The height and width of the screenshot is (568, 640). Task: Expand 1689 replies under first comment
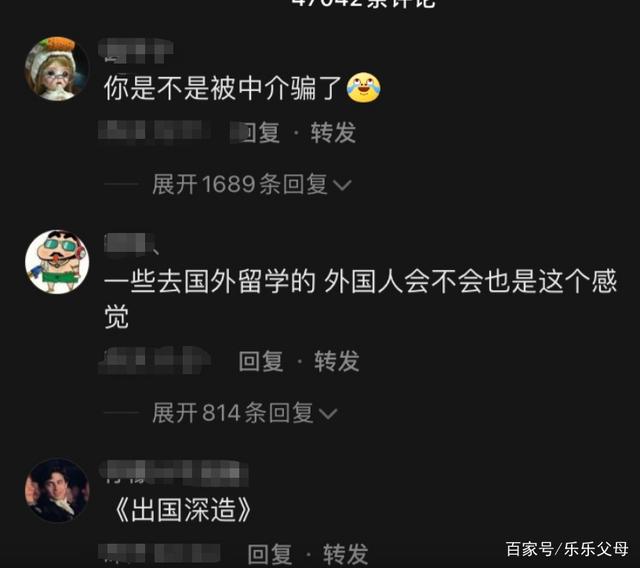[x=251, y=184]
